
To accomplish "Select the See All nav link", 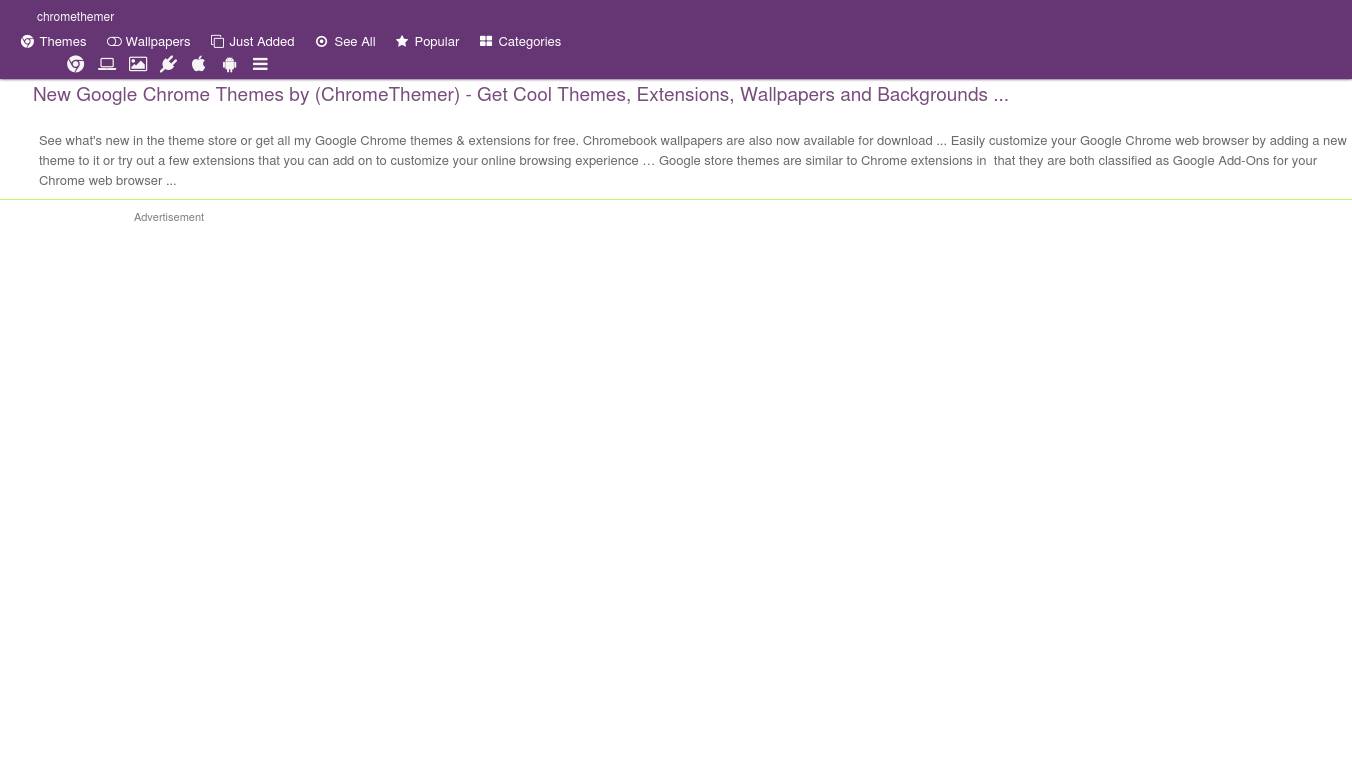I will tap(354, 42).
